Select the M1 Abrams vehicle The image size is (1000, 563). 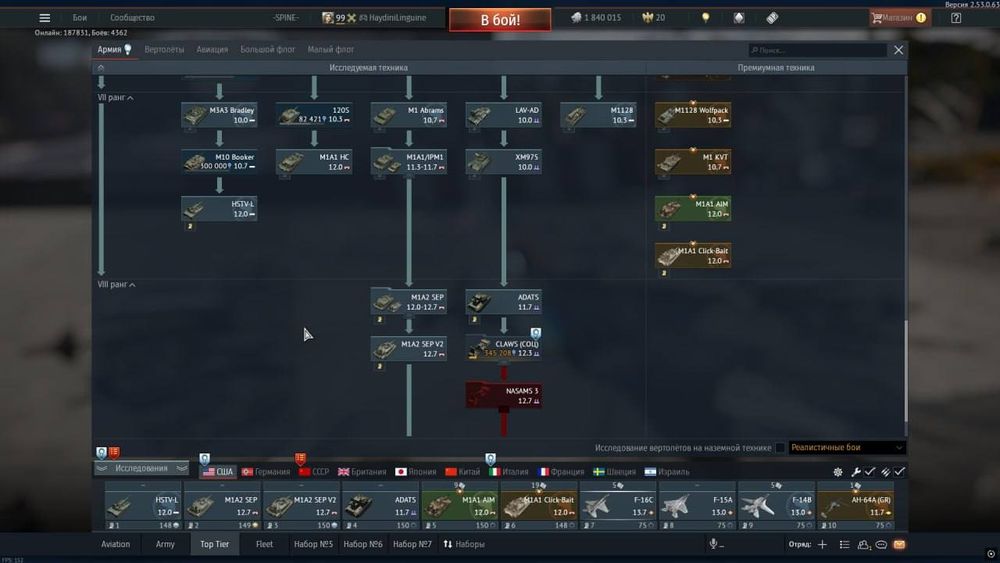(409, 115)
